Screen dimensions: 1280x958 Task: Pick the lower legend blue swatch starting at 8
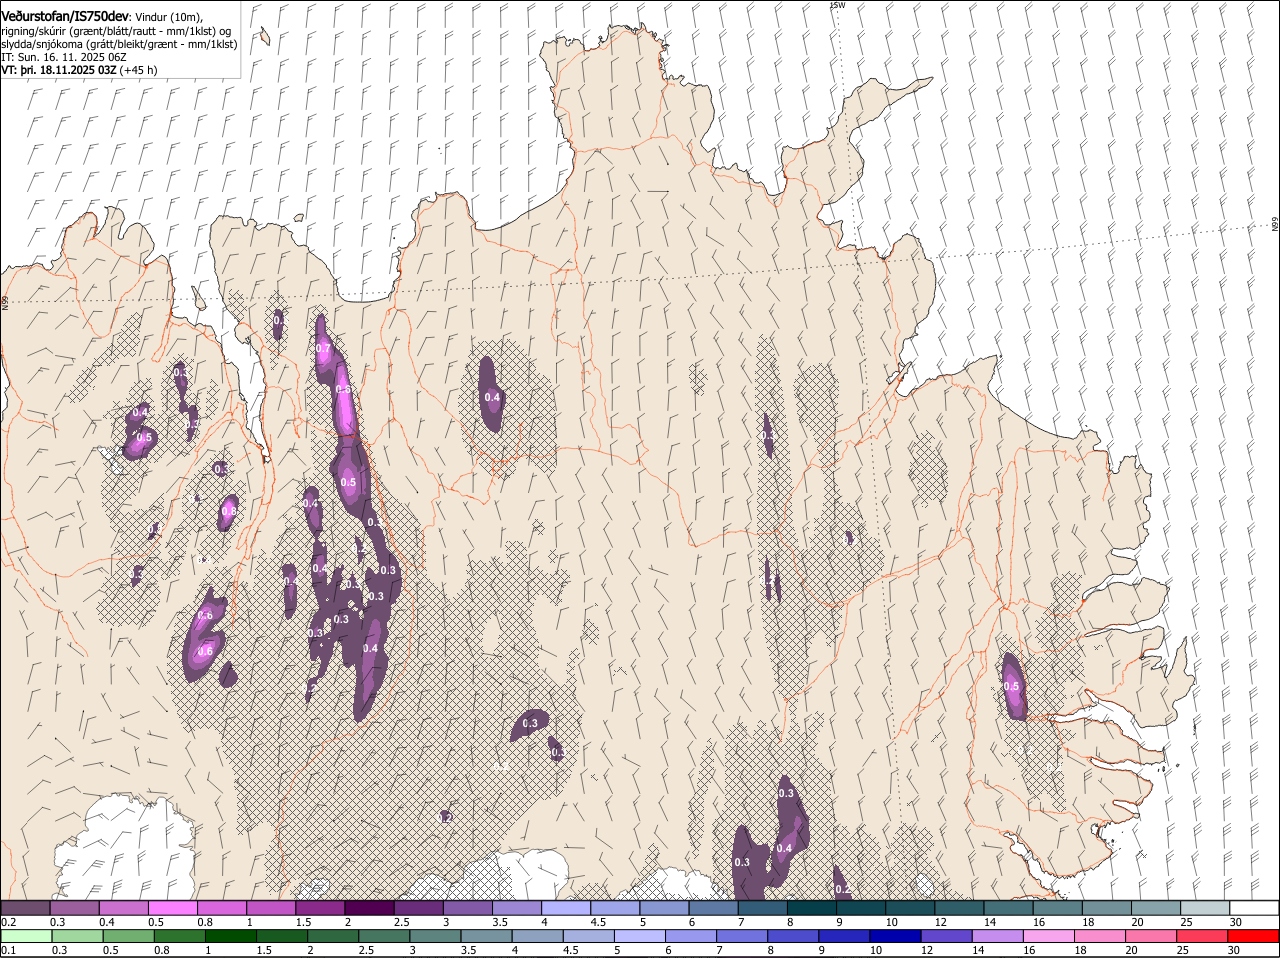tap(793, 936)
